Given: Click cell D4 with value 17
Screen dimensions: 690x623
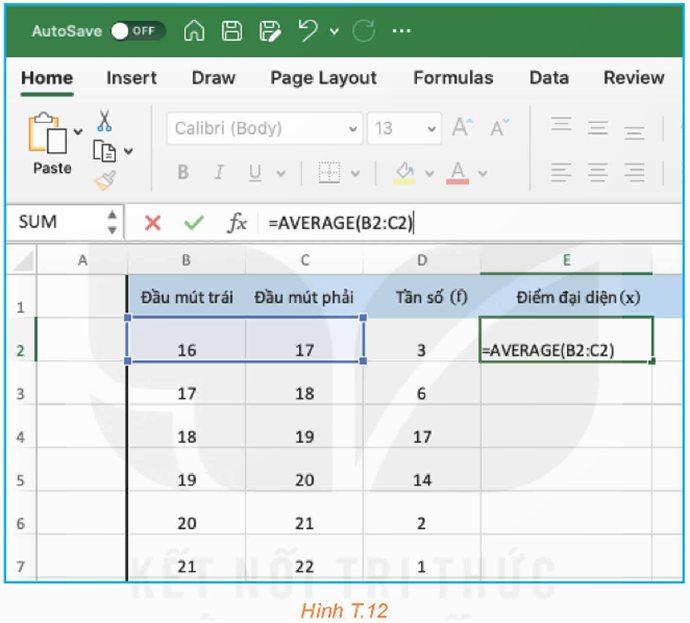Looking at the screenshot, I should (x=422, y=426).
